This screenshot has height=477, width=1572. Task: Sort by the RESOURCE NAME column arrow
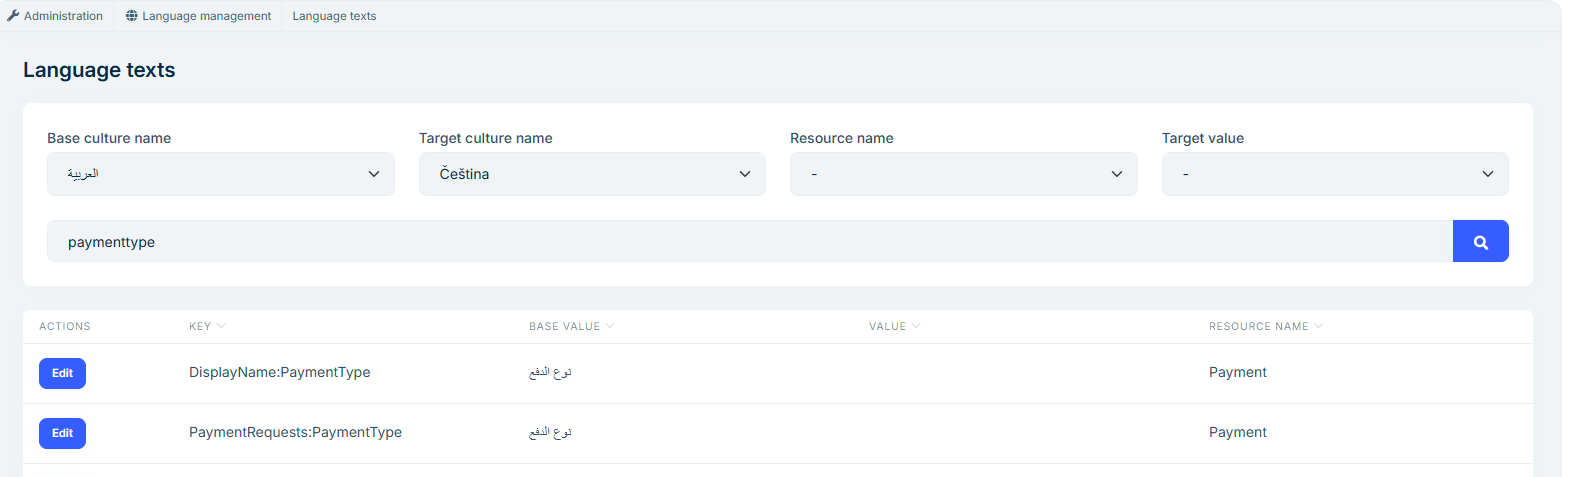(1318, 326)
